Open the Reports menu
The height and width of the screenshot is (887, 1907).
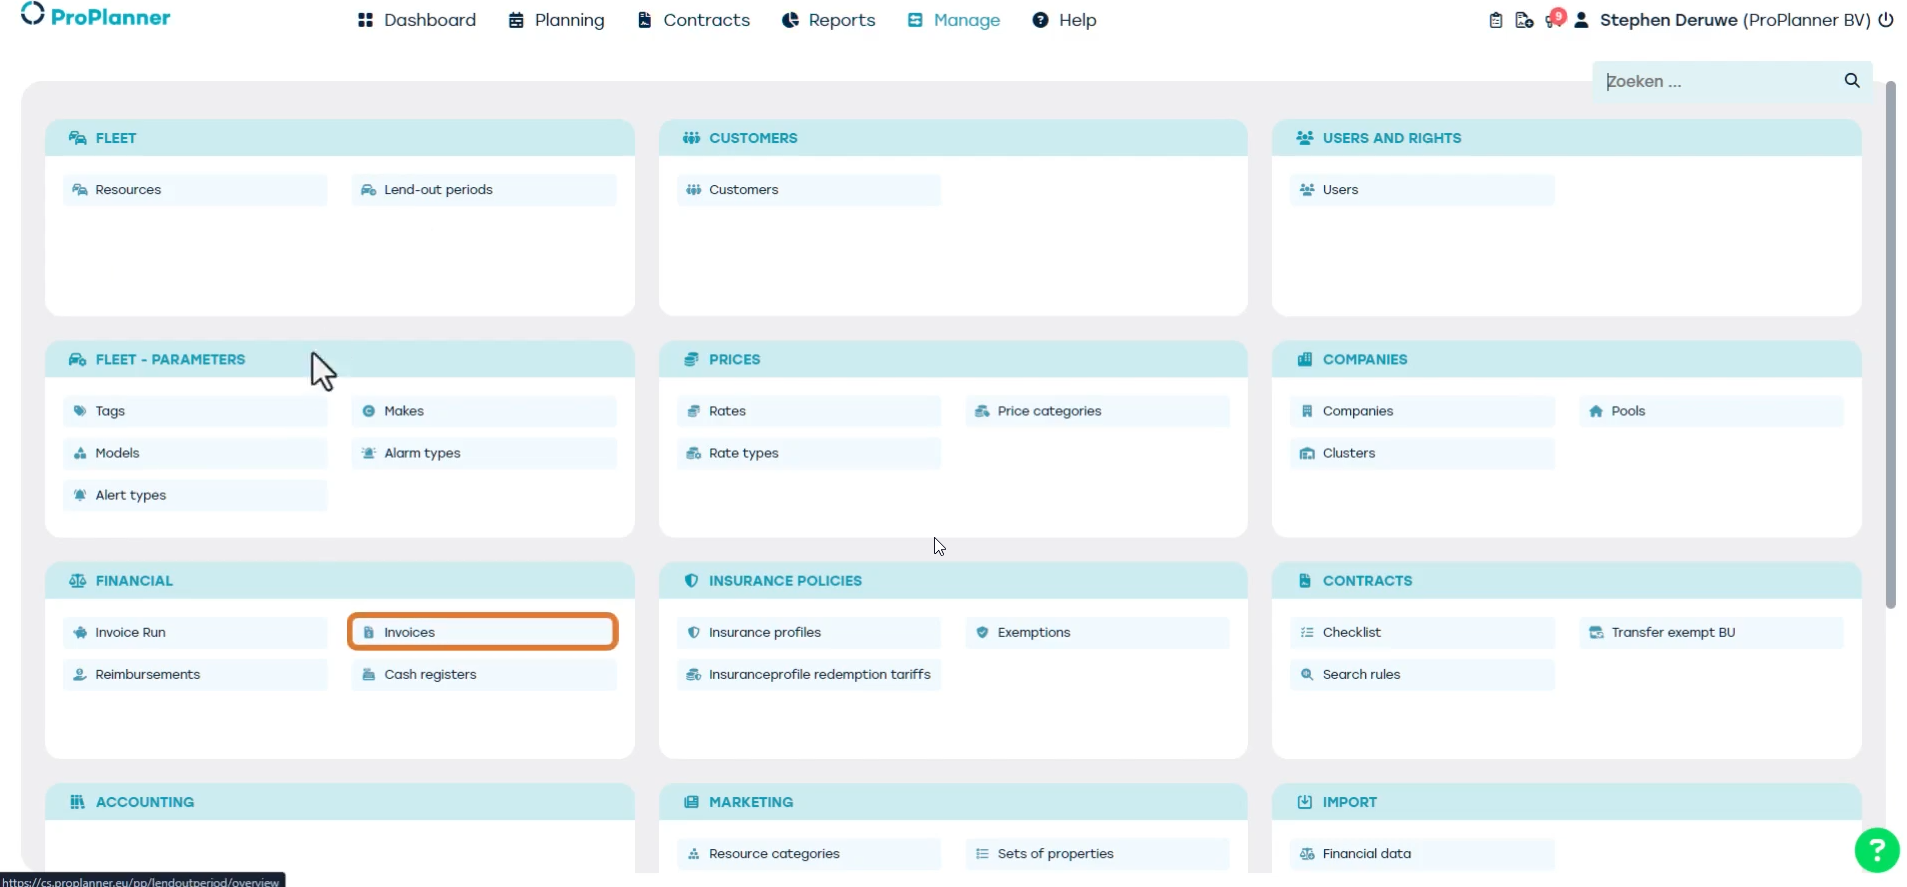[828, 20]
